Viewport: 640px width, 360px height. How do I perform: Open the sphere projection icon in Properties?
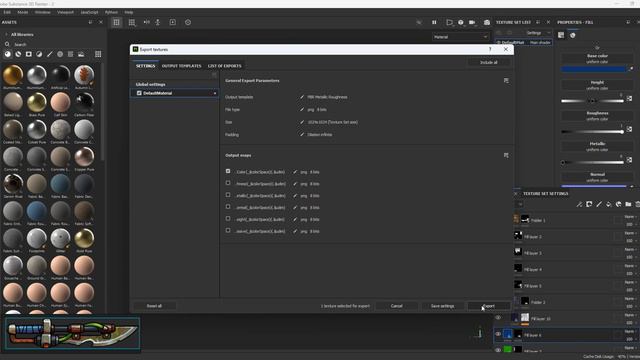[x=573, y=35]
